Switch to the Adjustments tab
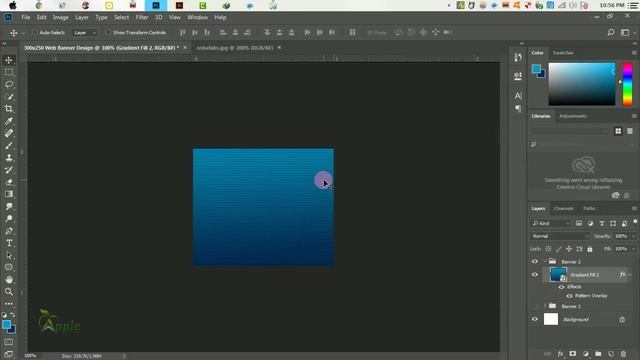Screen dimensions: 640x360 point(573,116)
